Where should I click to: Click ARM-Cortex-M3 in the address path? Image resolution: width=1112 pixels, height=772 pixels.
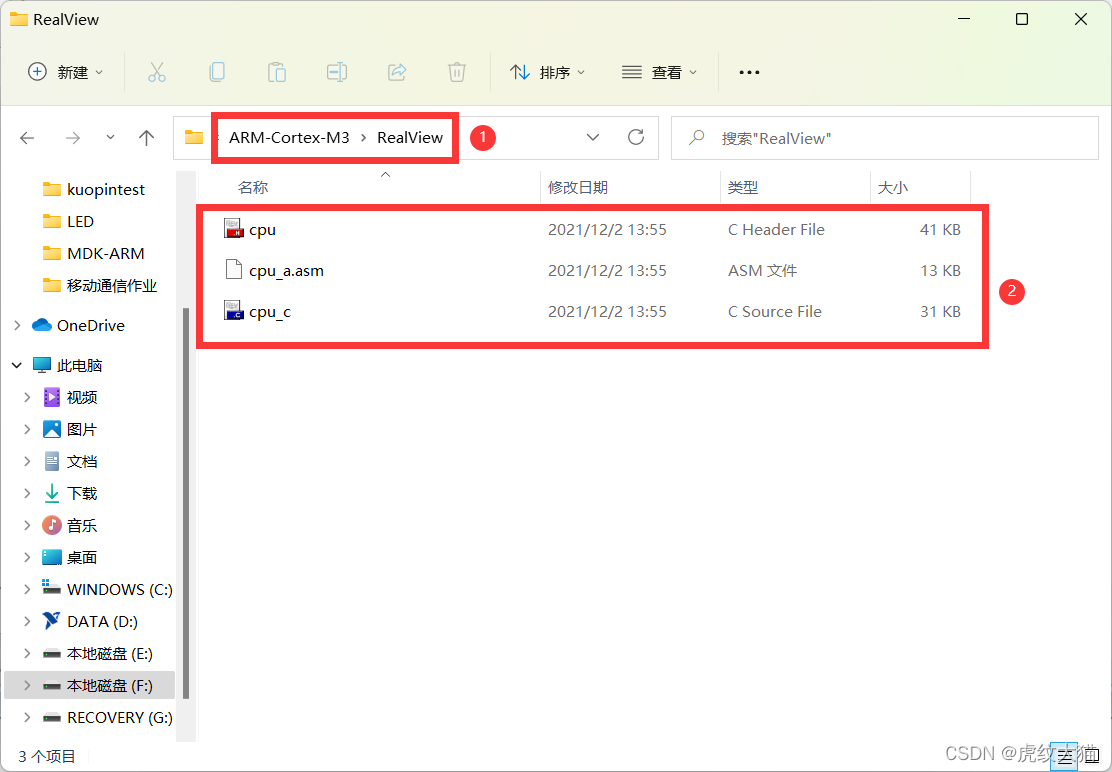coord(289,138)
